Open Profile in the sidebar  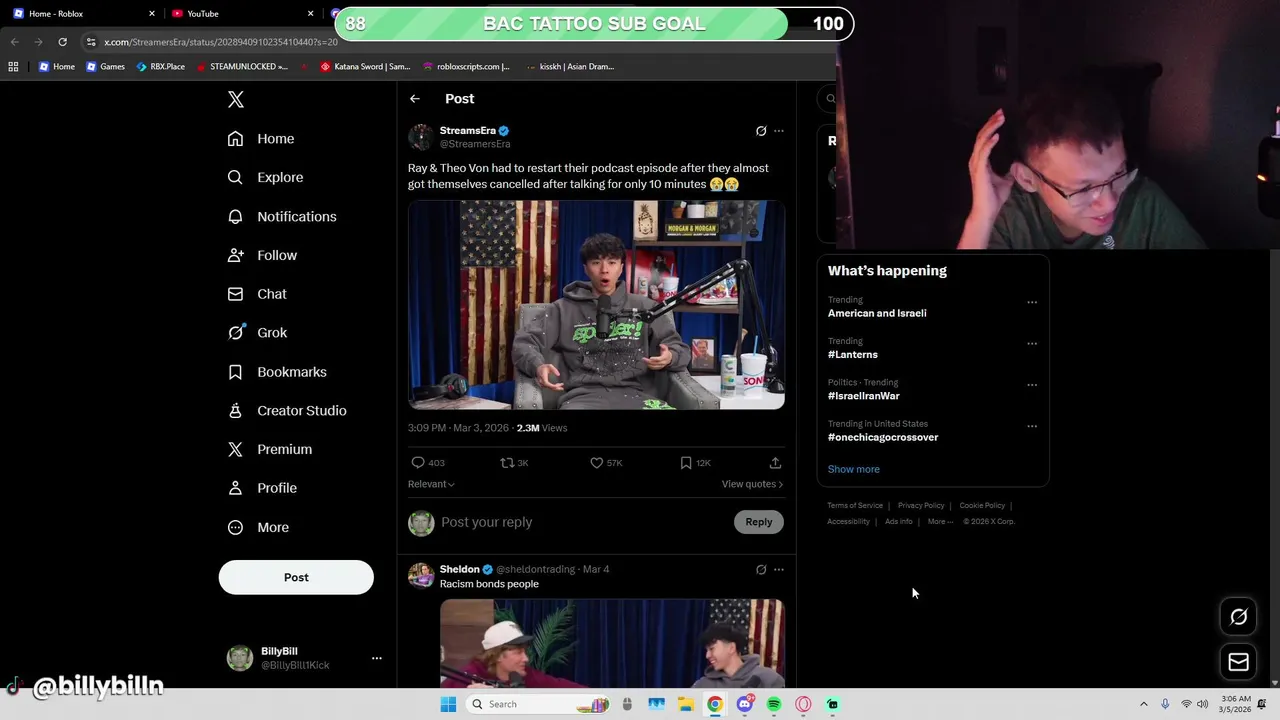point(262,488)
